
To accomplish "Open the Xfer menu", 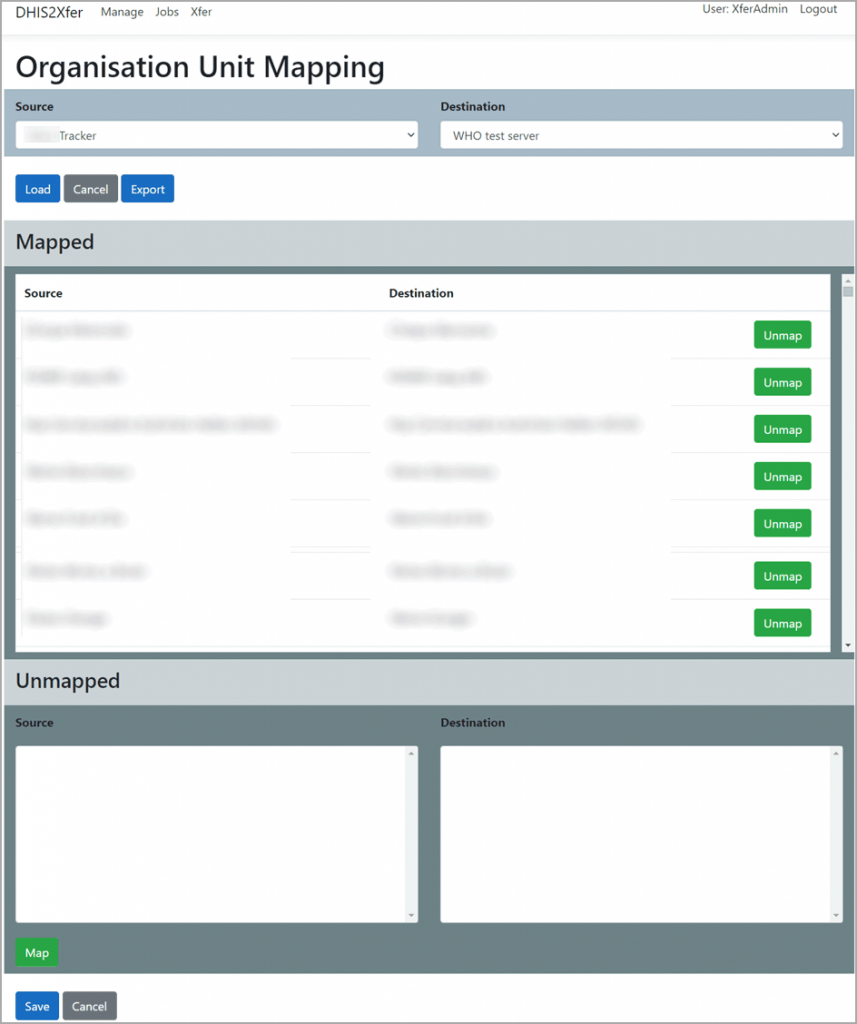I will [x=200, y=11].
